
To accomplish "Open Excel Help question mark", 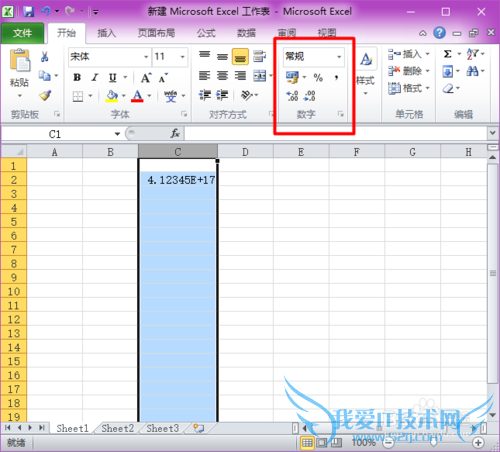I will 439,33.
